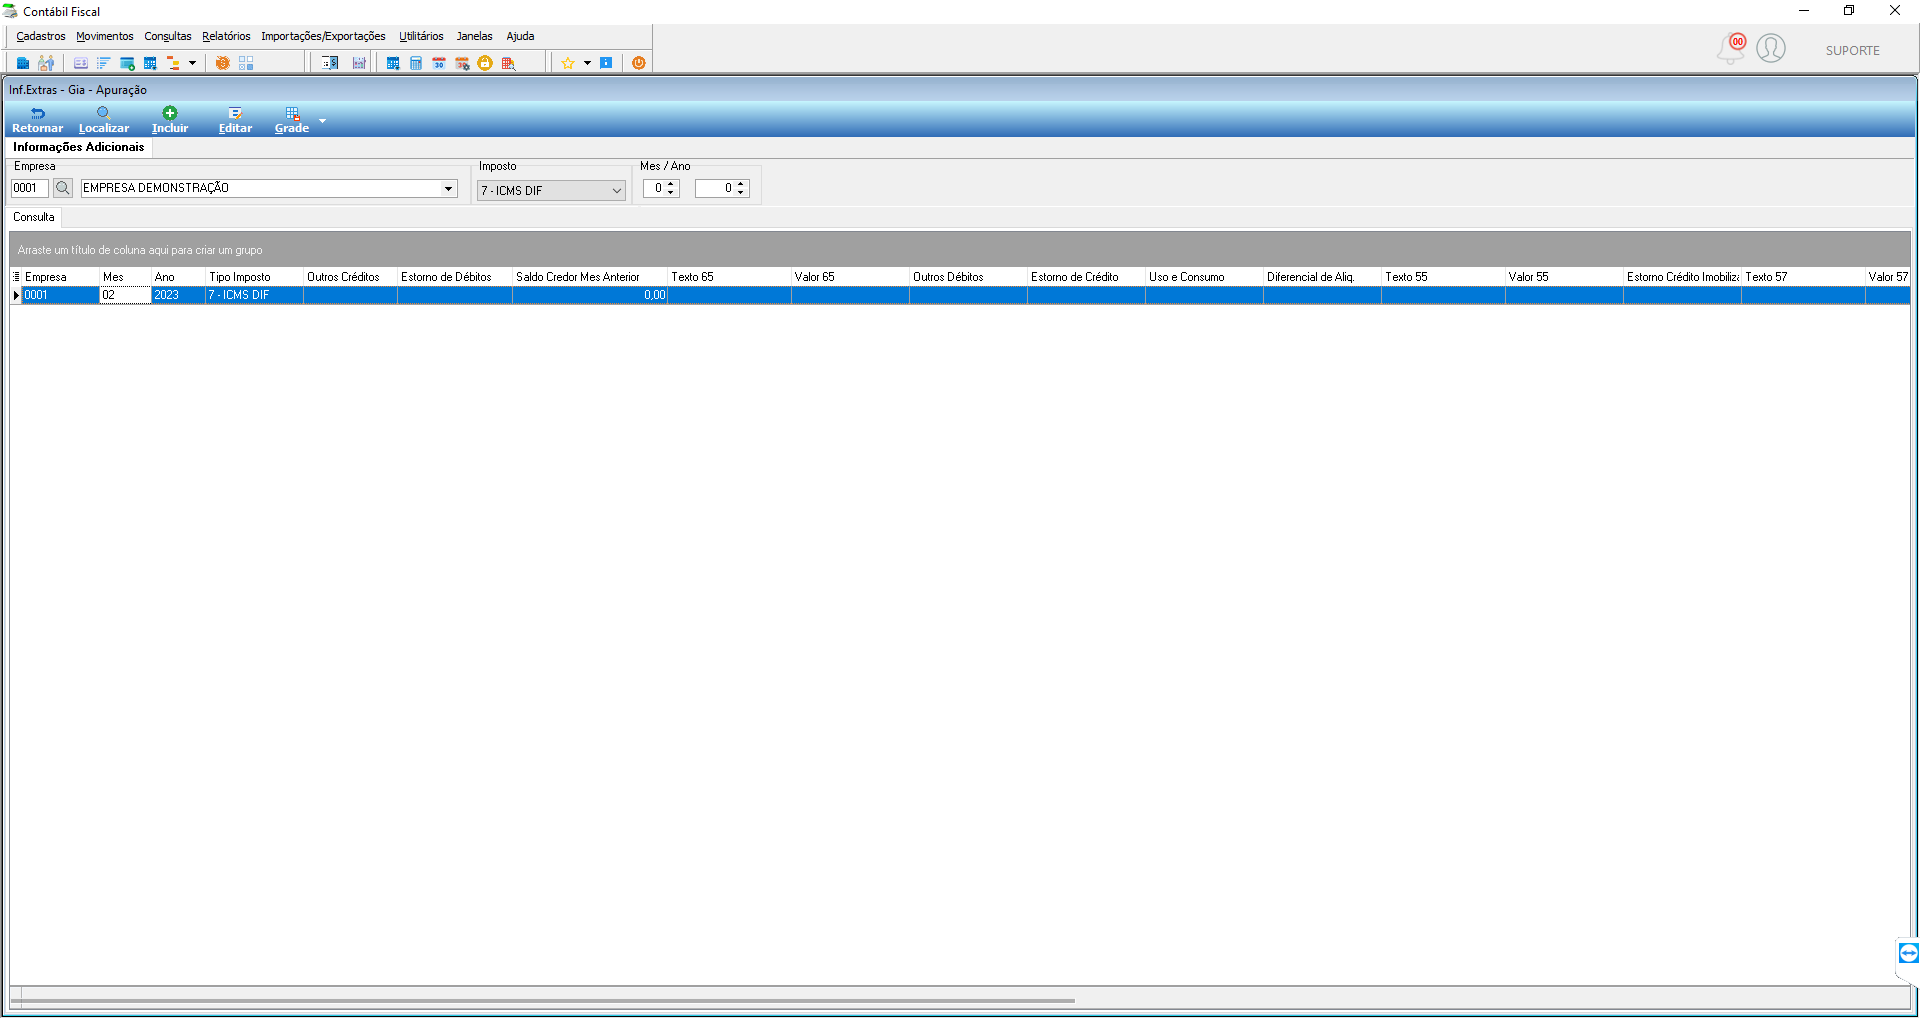Click the cell with year 2023
The image size is (1920, 1018).
(x=178, y=295)
